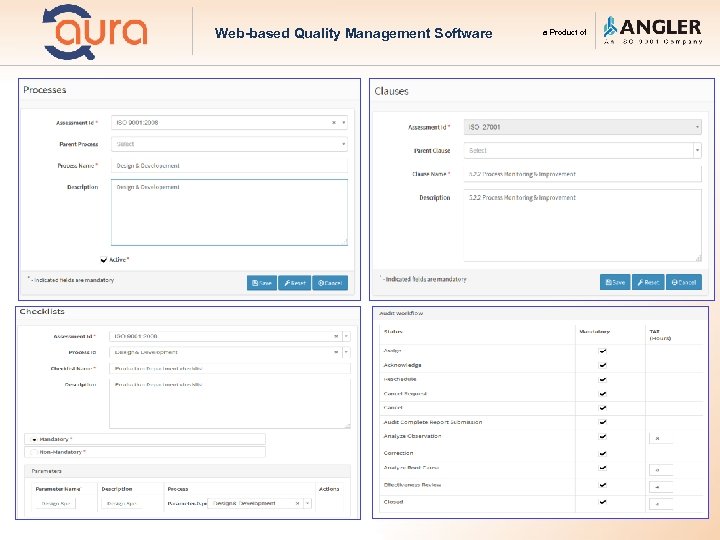
Task: Click the Process Name field in Processes
Action: 229,166
